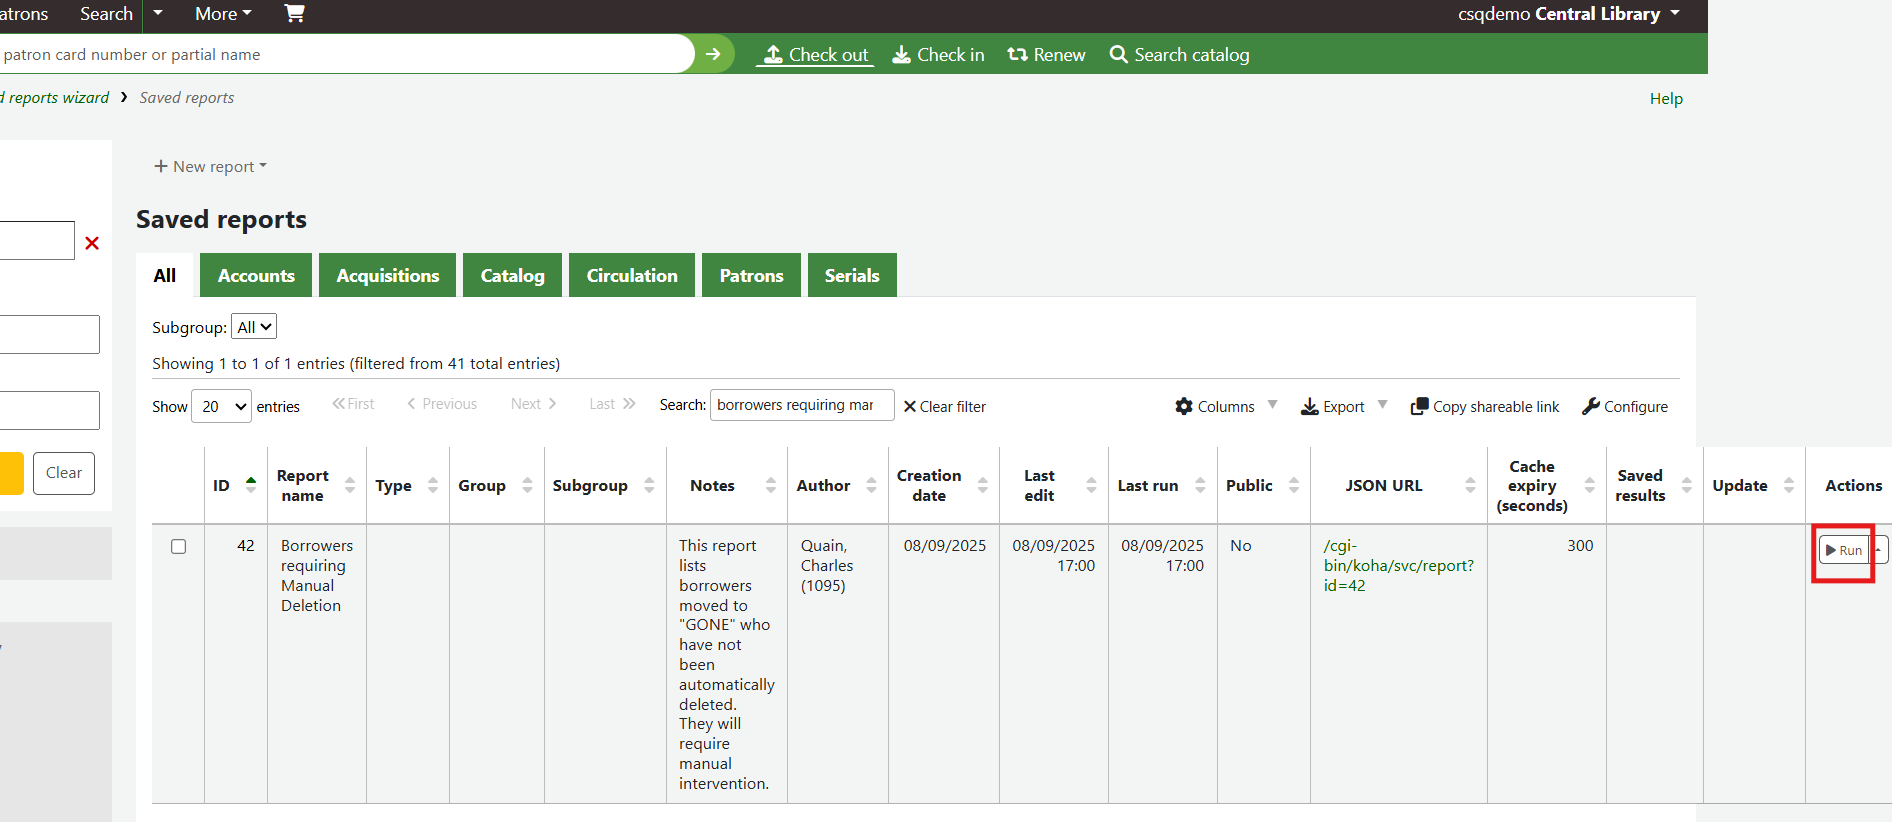Click Copy shareable link

pos(1485,406)
